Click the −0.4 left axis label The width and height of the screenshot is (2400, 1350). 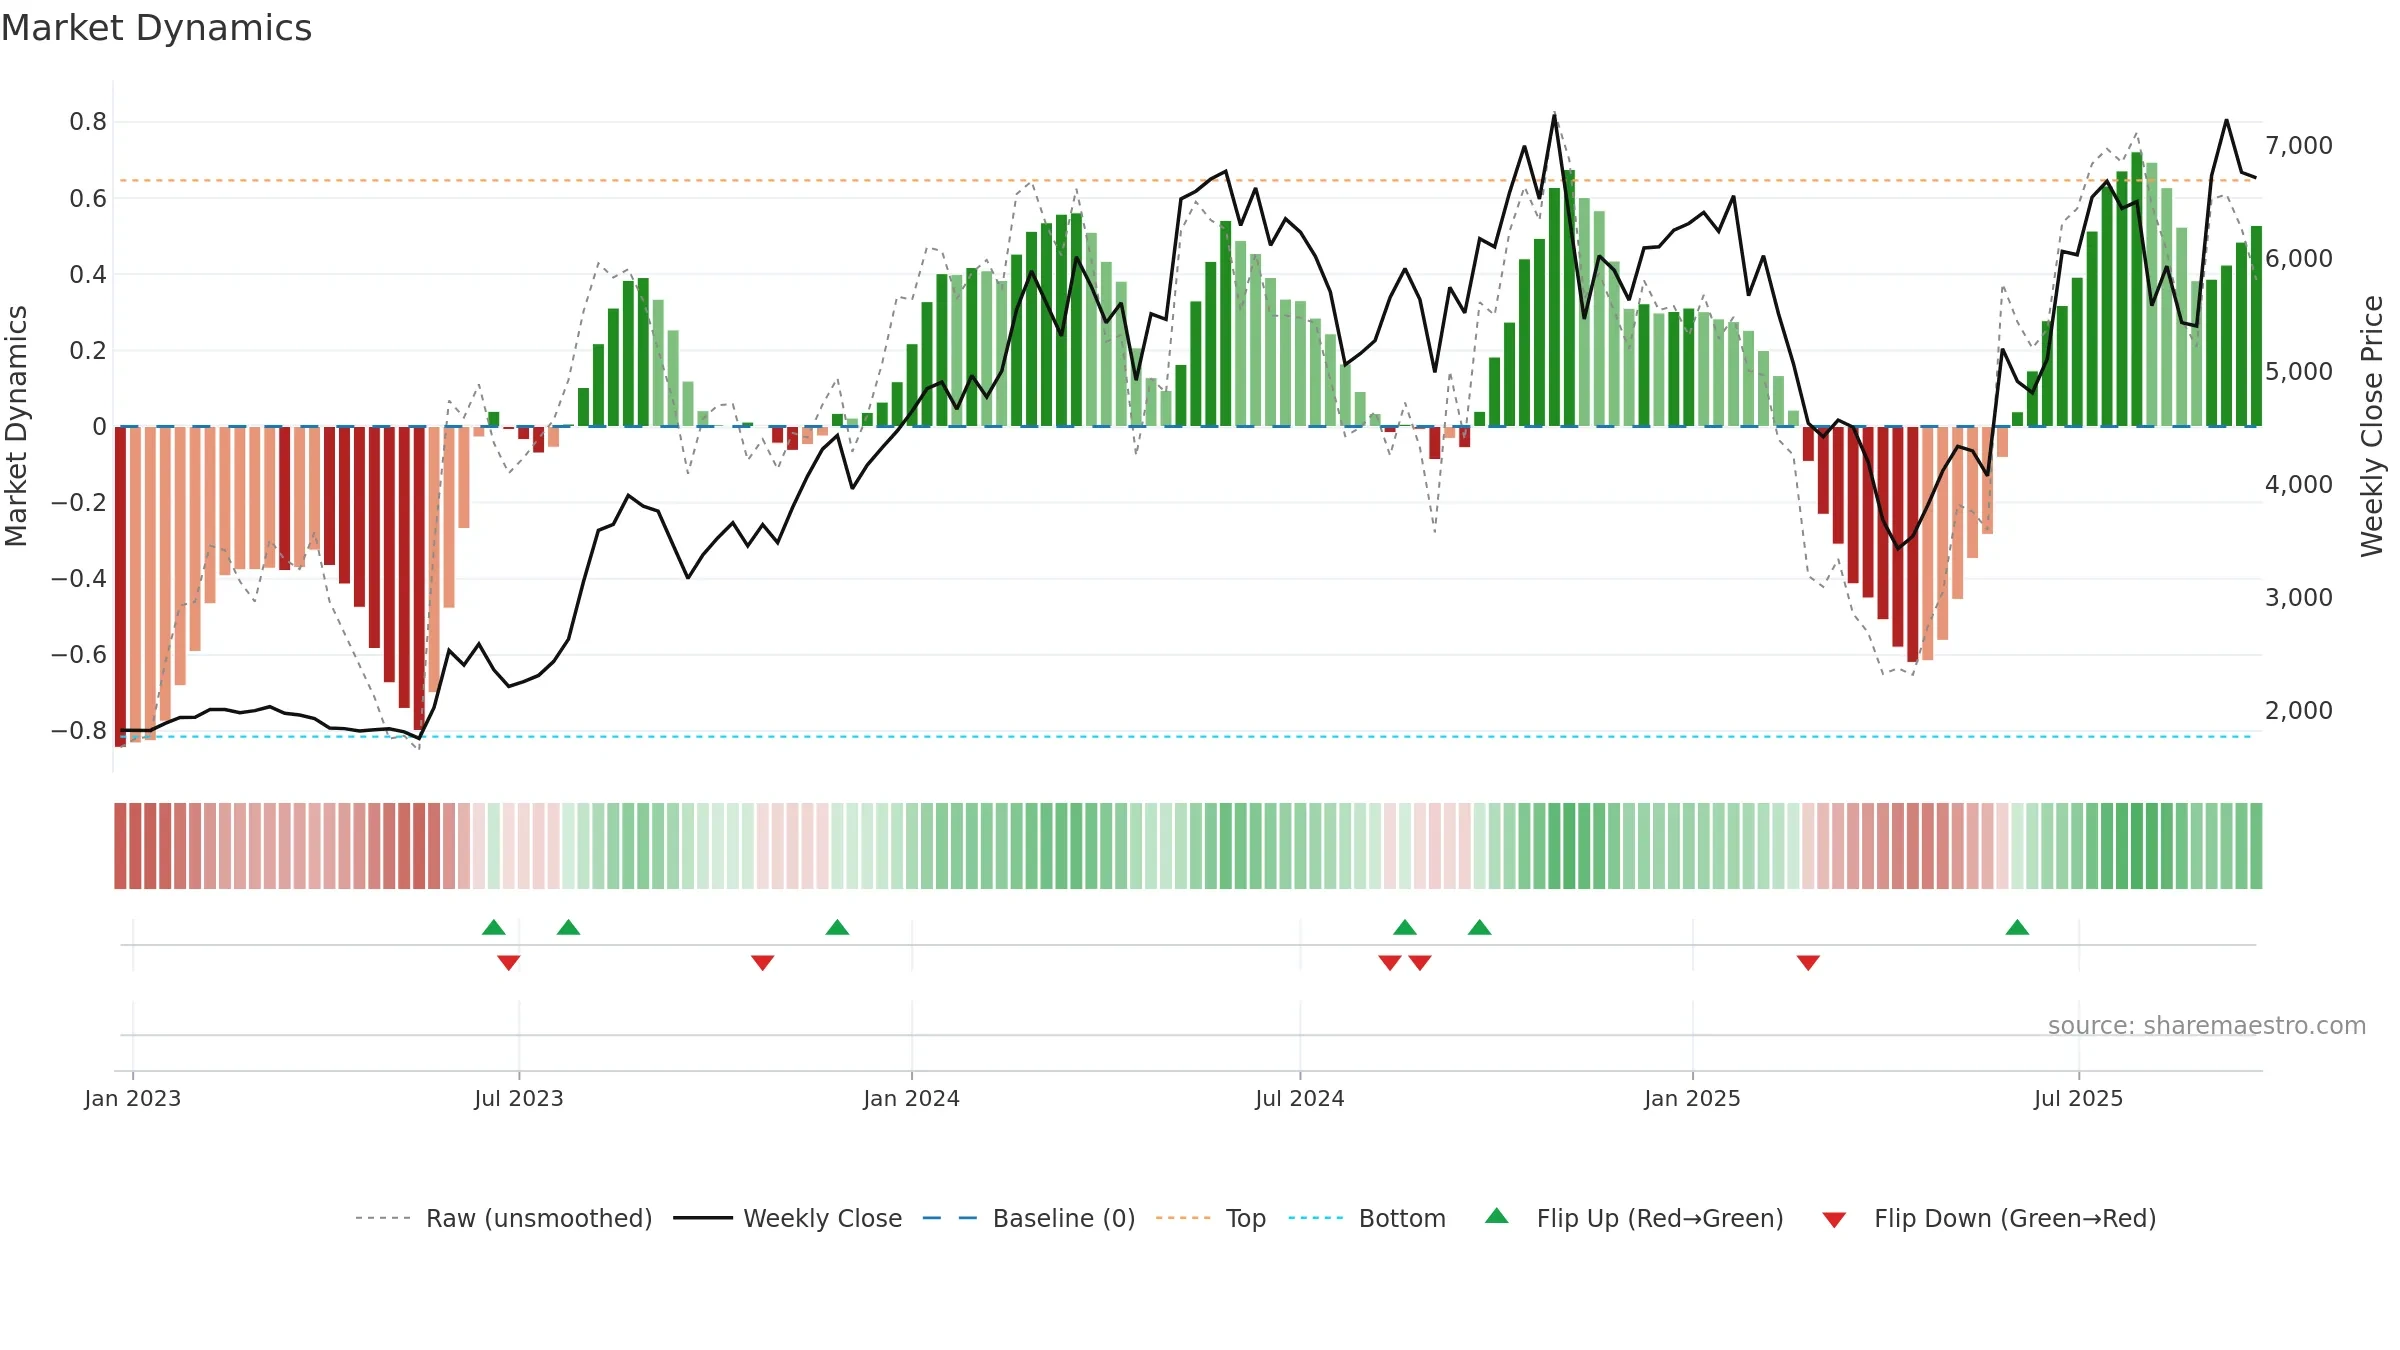point(79,579)
